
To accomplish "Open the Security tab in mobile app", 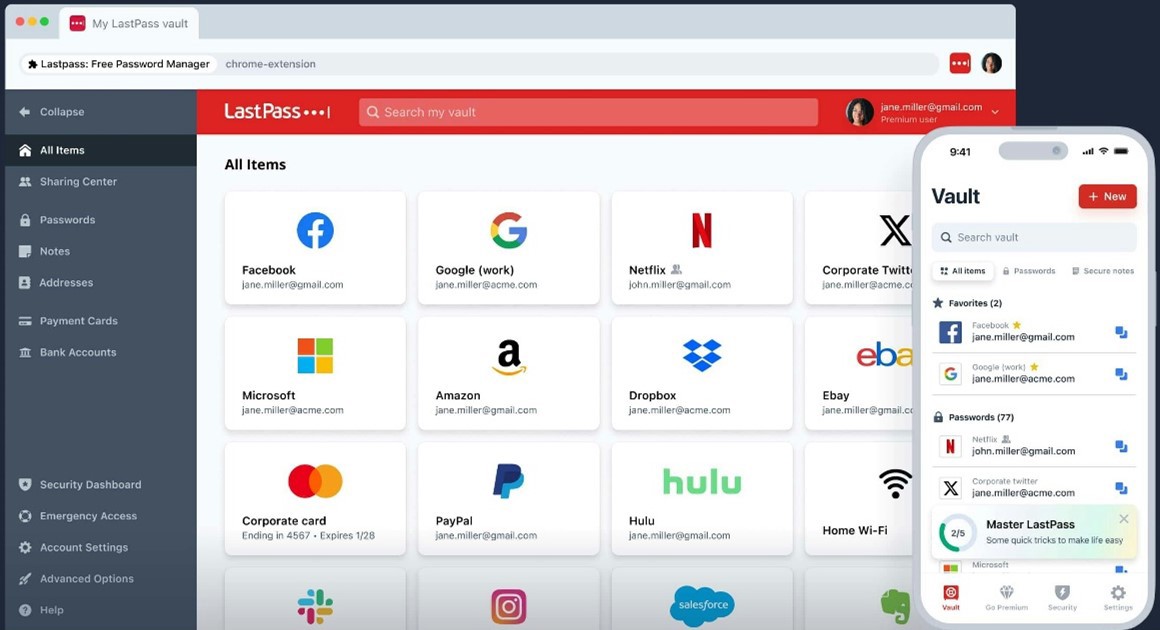I will tap(1062, 597).
